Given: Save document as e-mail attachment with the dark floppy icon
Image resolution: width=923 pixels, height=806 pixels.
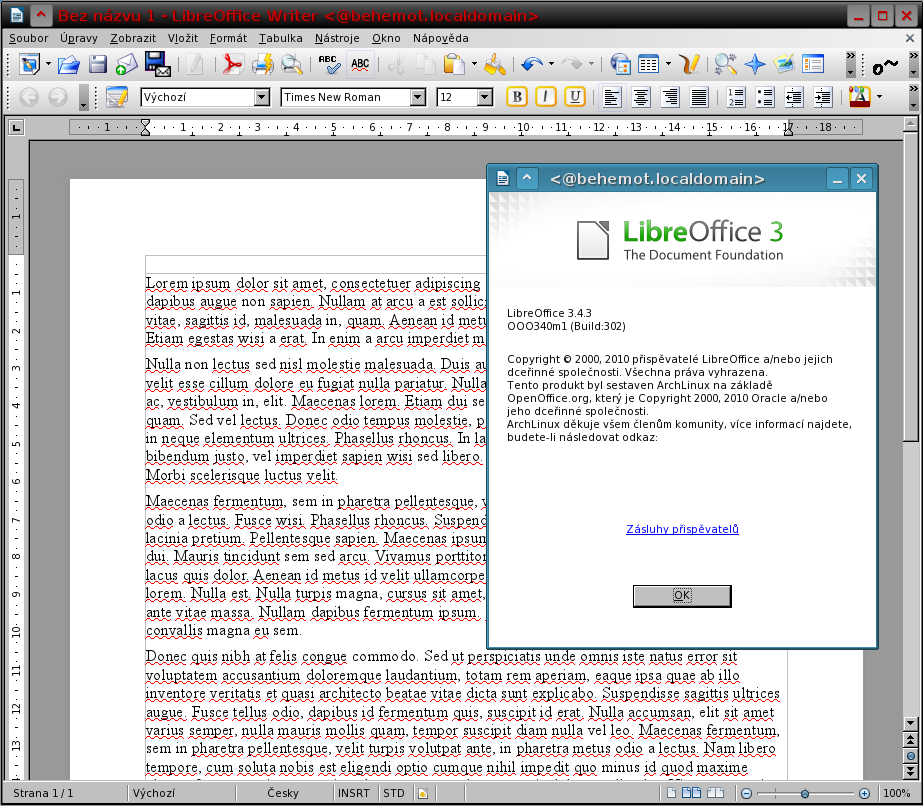Looking at the screenshot, I should [157, 64].
